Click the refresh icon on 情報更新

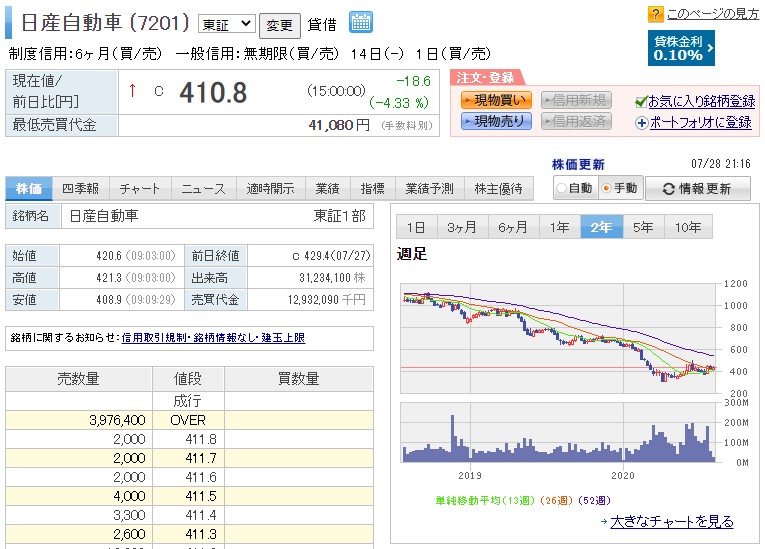668,189
